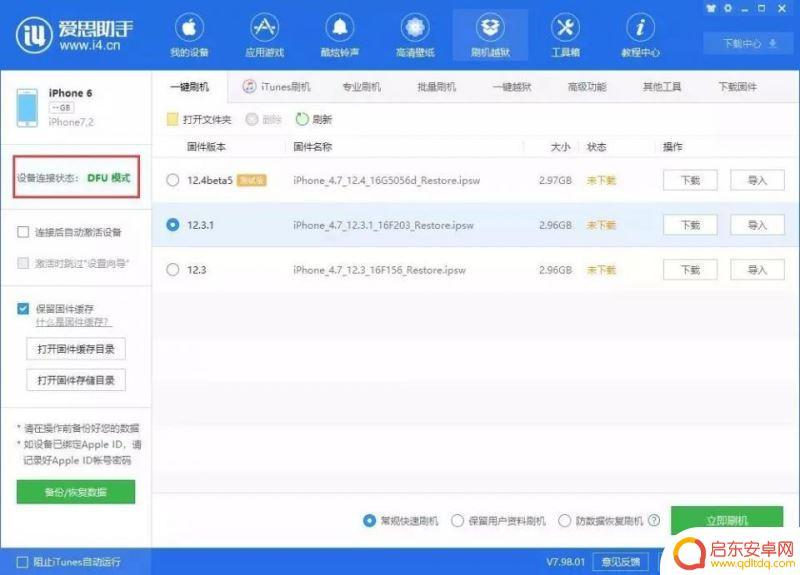Viewport: 800px width, 575px height.
Task: Switch to 高级功能 tab
Action: pyautogui.click(x=587, y=87)
